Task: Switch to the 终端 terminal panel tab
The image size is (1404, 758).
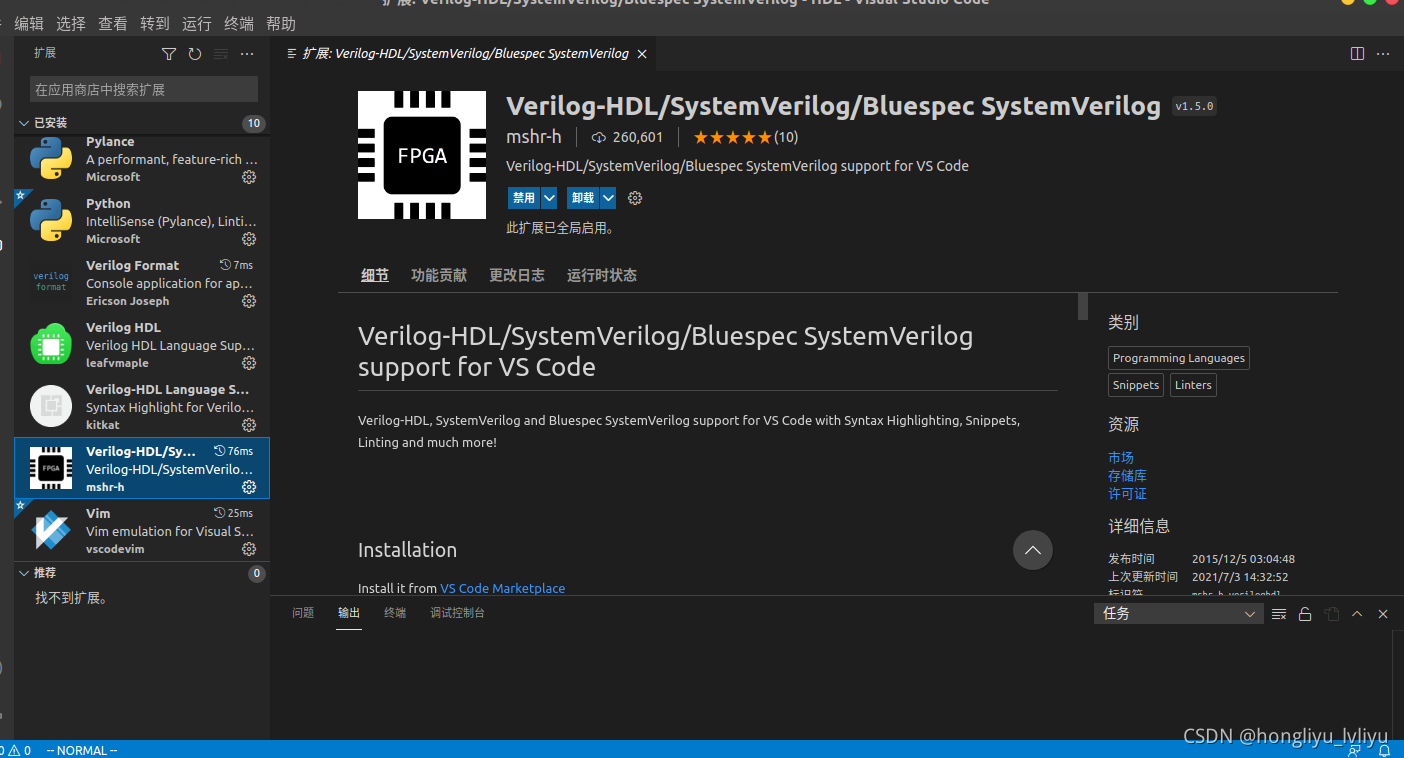Action: click(x=395, y=613)
